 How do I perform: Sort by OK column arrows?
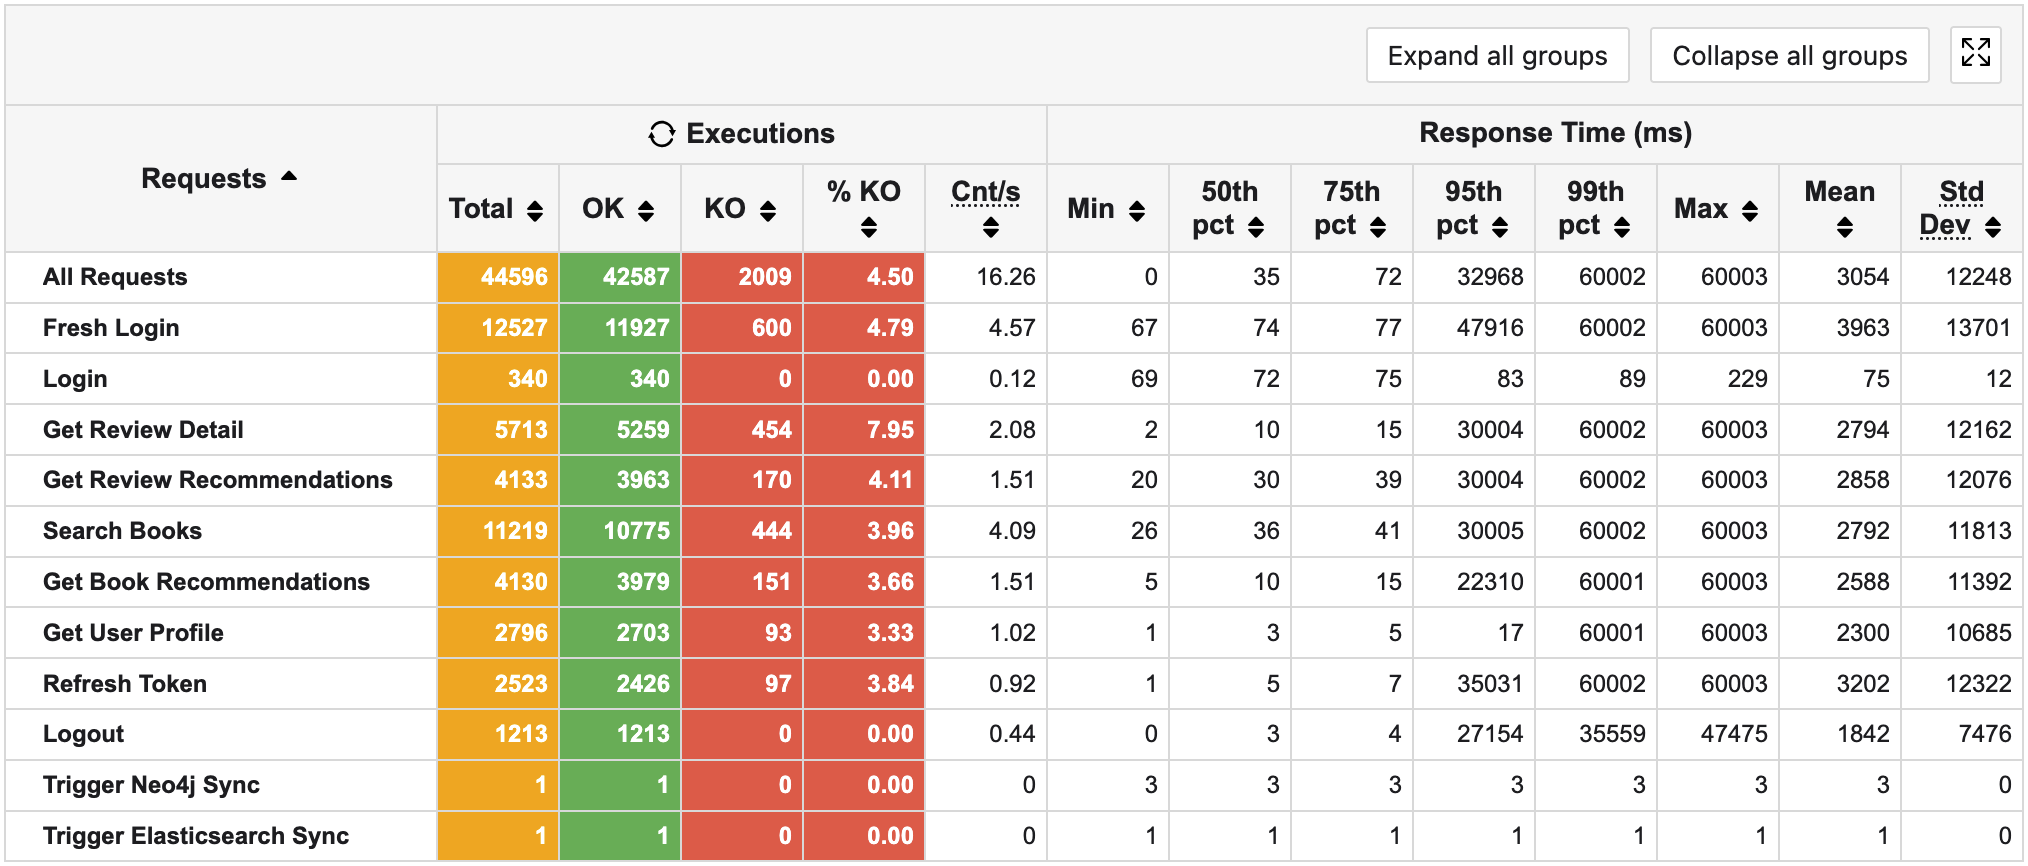(646, 210)
